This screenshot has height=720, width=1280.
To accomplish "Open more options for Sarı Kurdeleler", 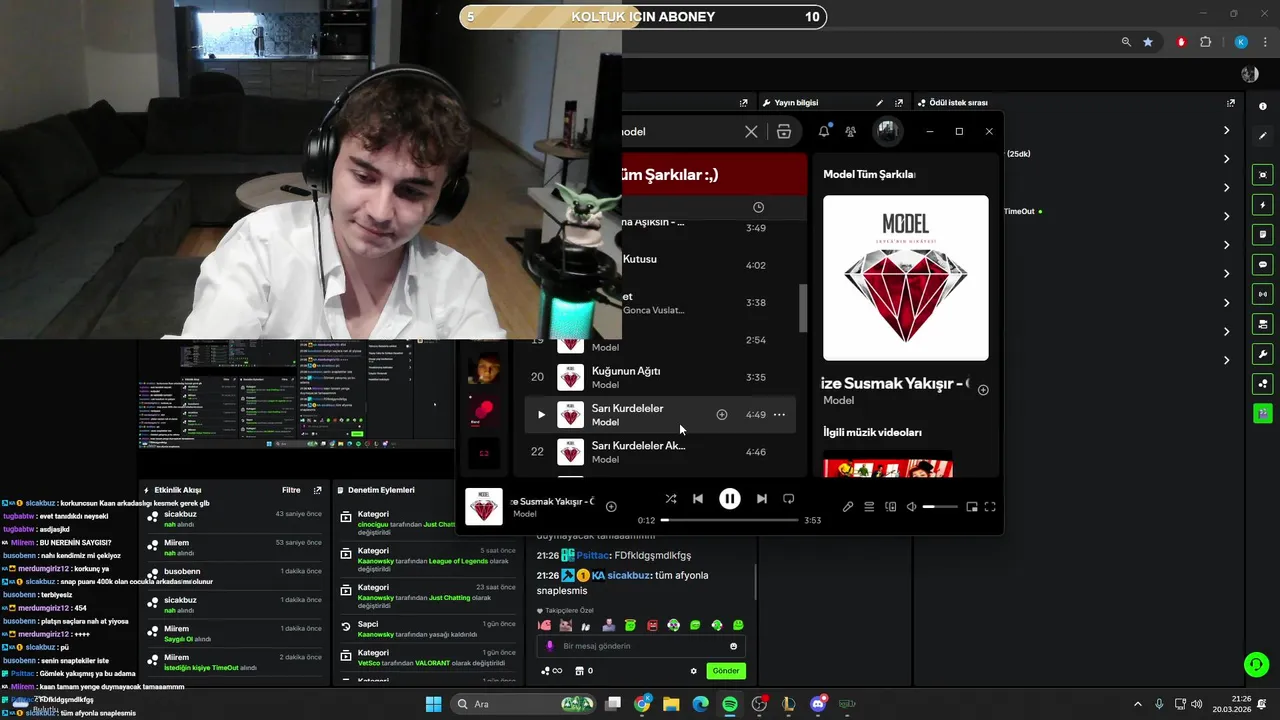I will click(779, 415).
